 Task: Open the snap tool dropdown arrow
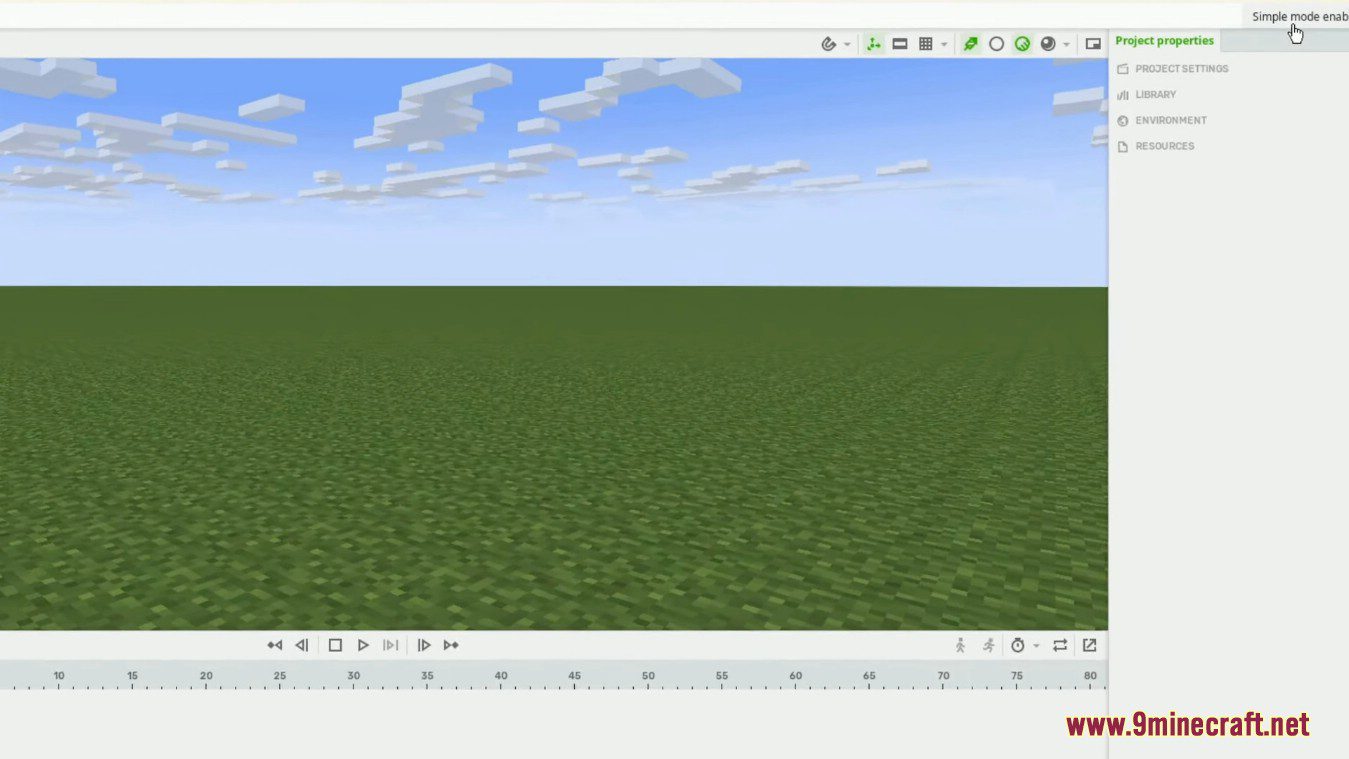[846, 43]
